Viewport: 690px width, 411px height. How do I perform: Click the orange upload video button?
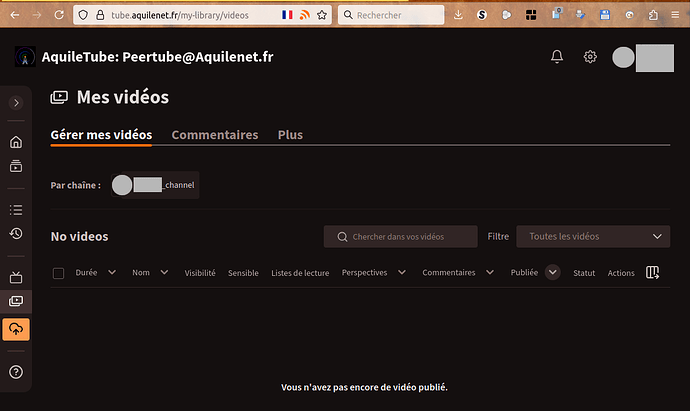point(16,329)
